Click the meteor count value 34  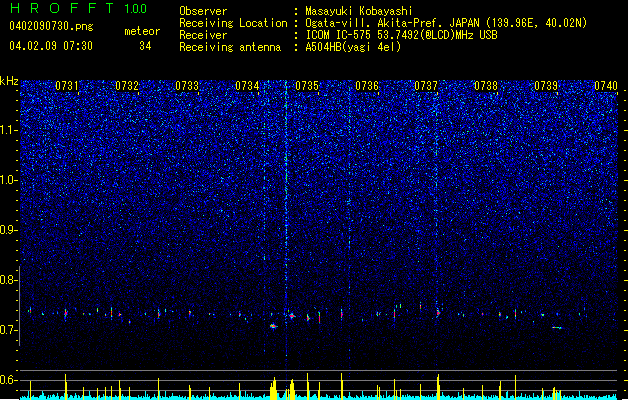click(x=145, y=46)
